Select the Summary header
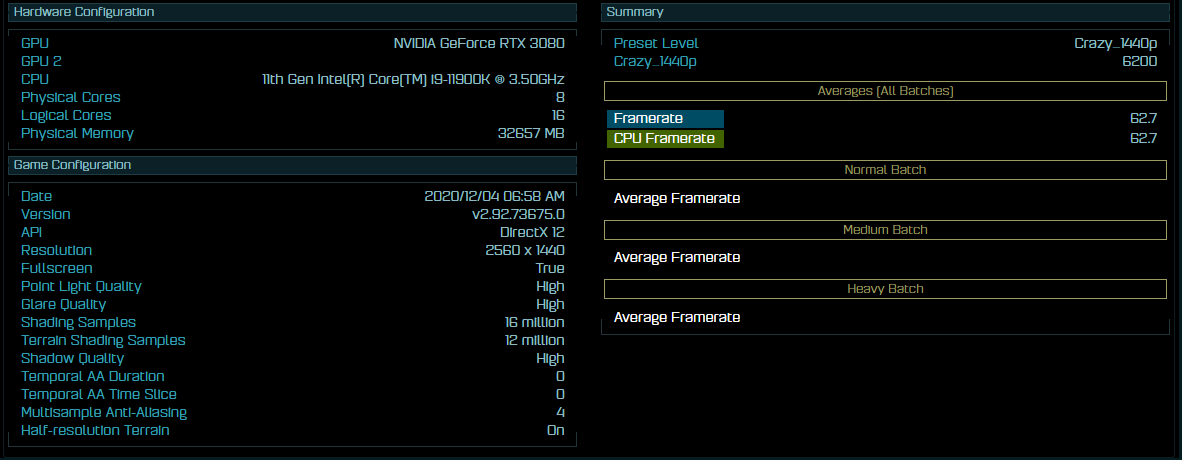 click(x=884, y=12)
